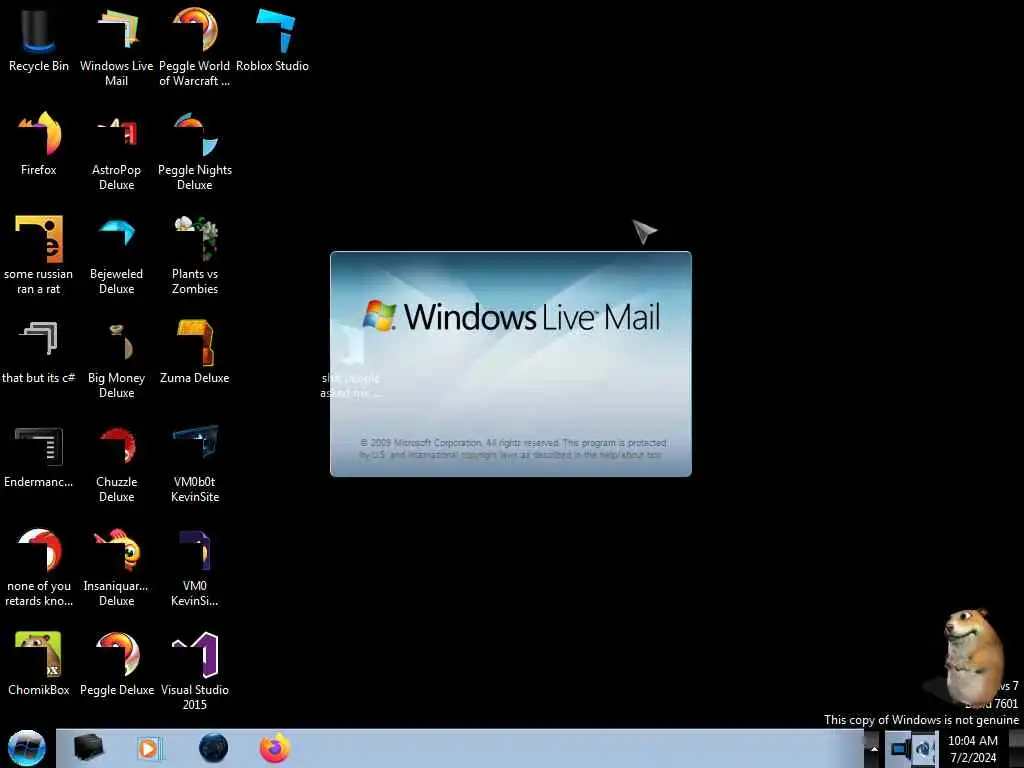Select the Bejeweled Deluxe desktop icon
Viewport: 1024px width, 768px height.
point(116,255)
